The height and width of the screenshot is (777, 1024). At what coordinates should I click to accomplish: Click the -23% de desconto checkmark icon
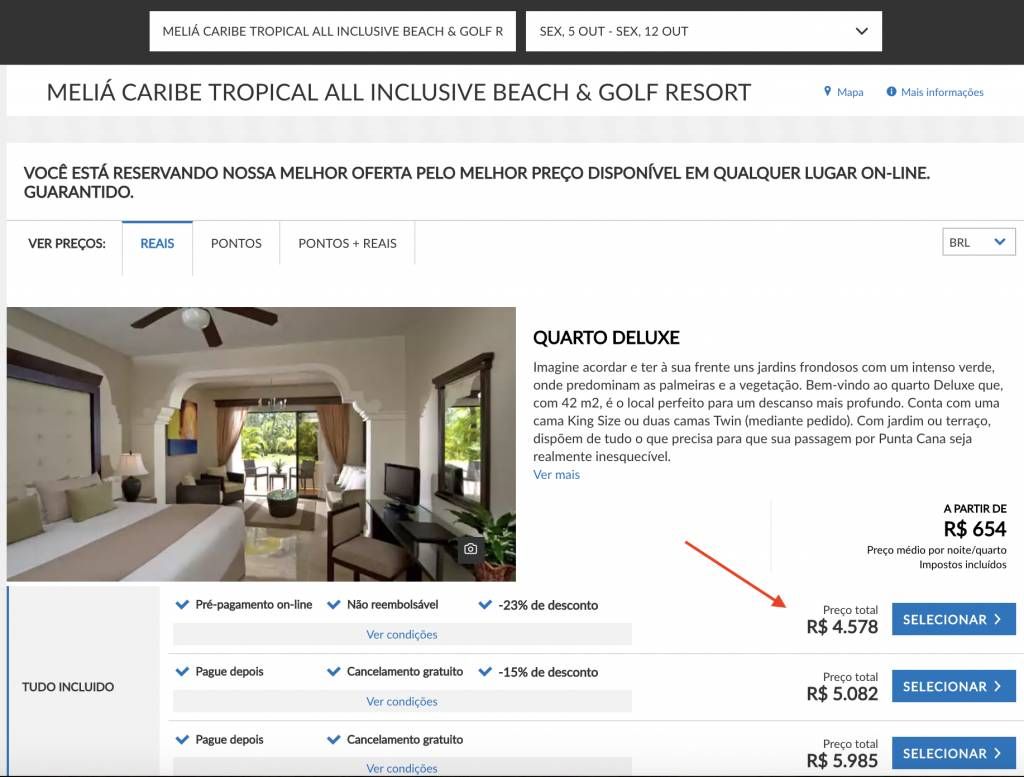coord(485,605)
